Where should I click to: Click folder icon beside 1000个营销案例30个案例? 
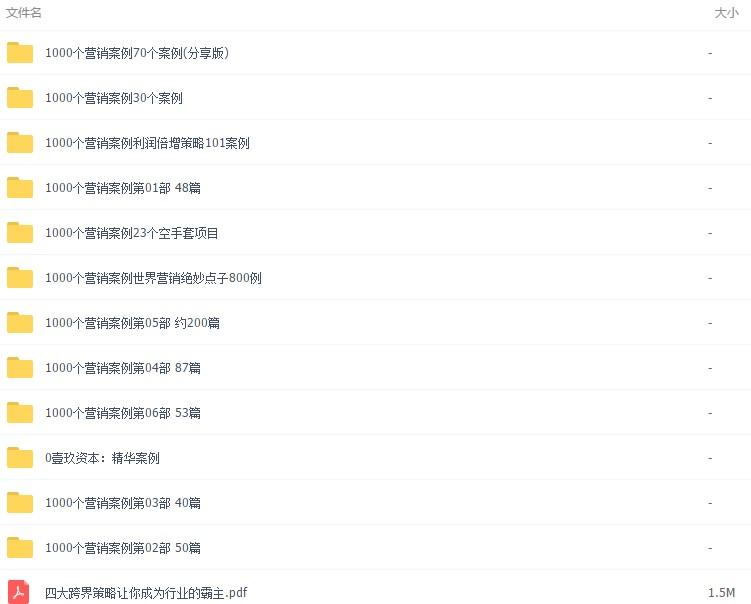pyautogui.click(x=20, y=98)
